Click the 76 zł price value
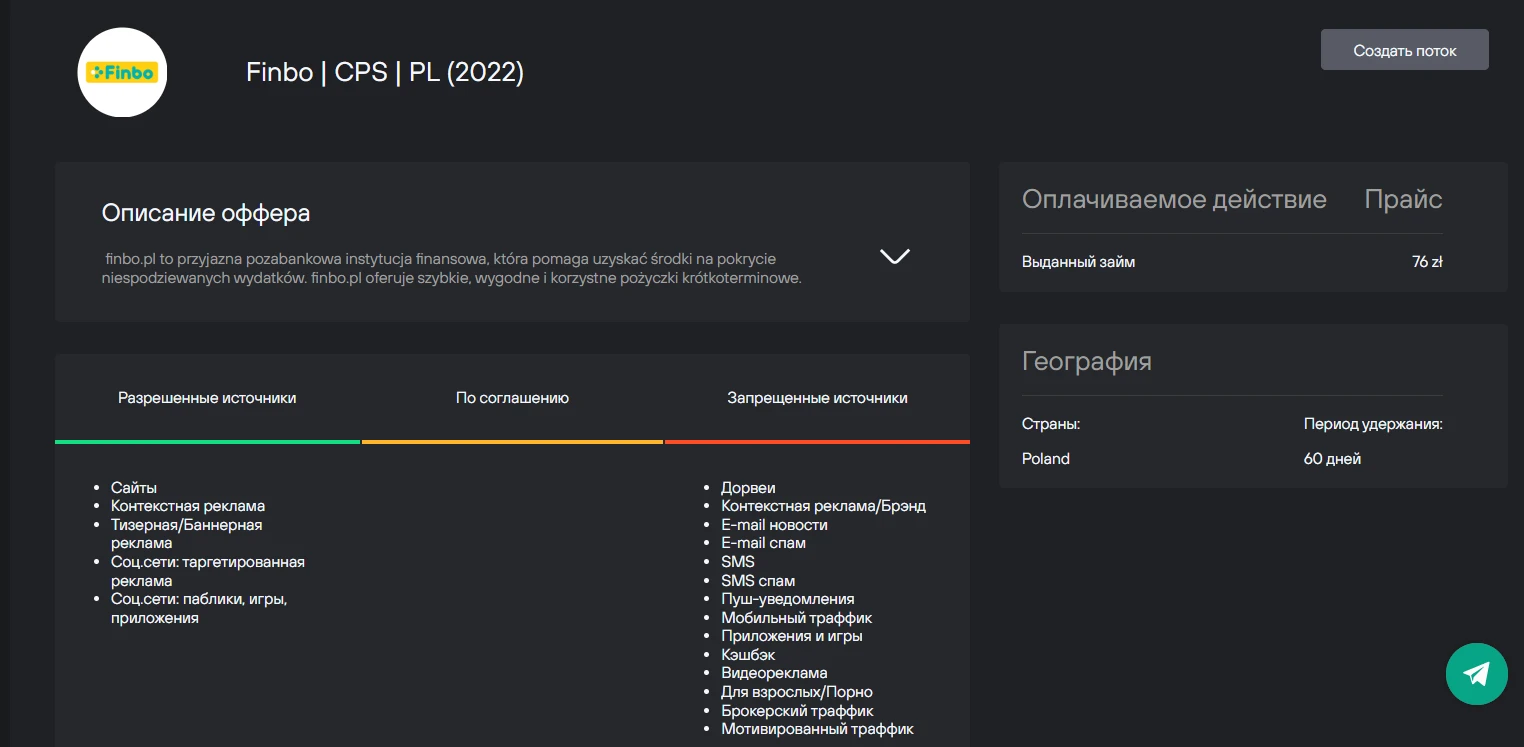 tap(1427, 262)
